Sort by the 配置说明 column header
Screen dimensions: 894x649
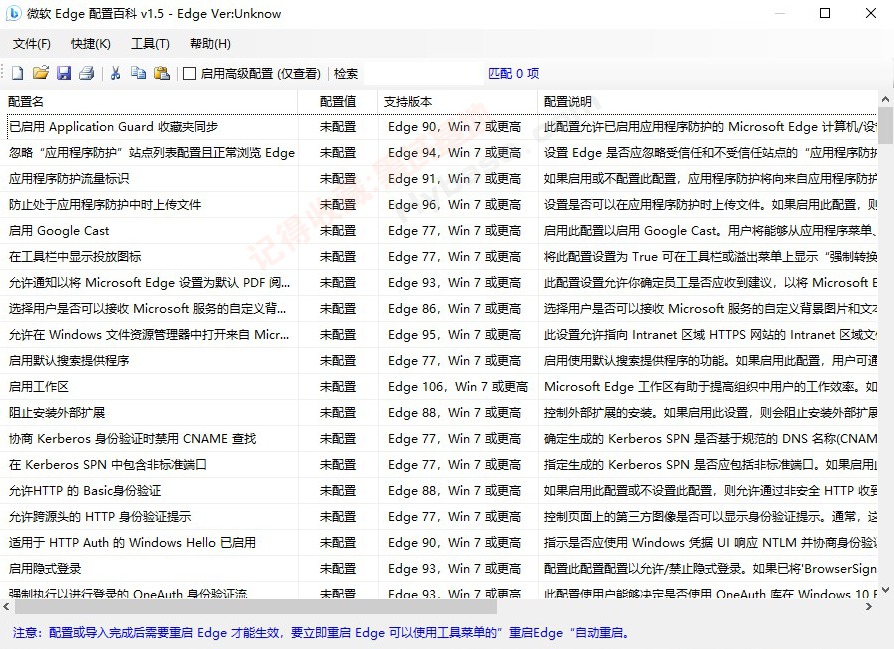pyautogui.click(x=707, y=102)
